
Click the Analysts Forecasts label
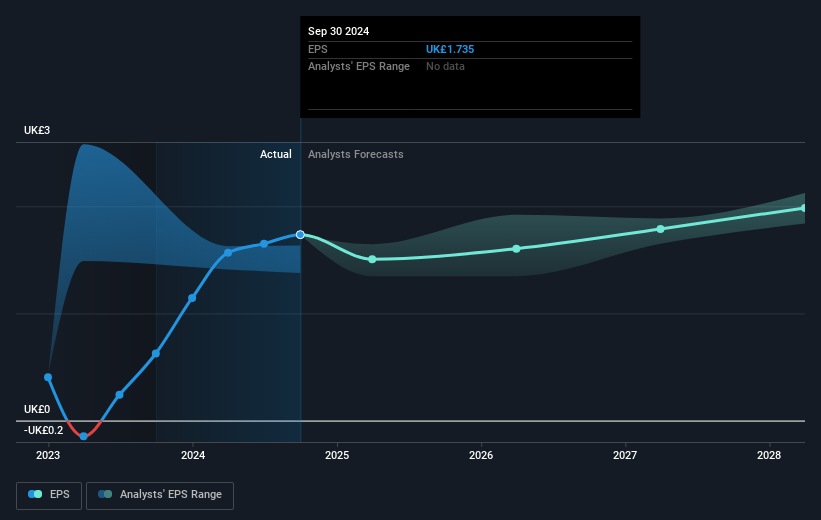coord(356,154)
